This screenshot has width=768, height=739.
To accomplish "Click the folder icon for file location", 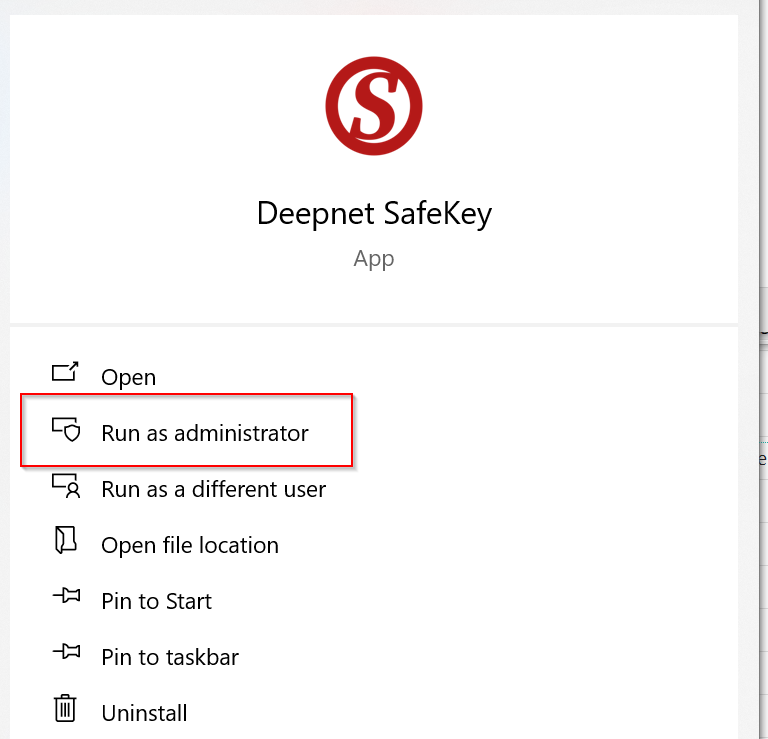I will 65,541.
